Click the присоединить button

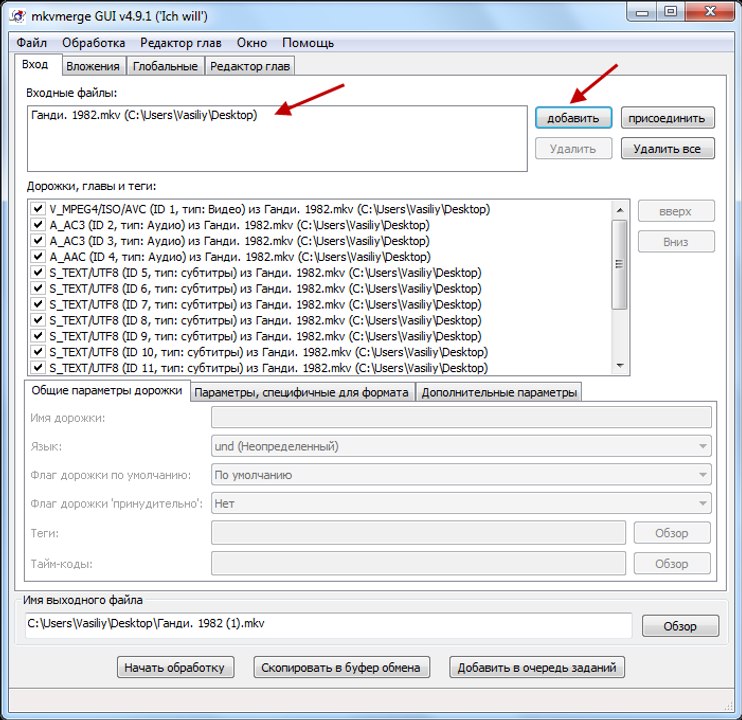[x=667, y=118]
